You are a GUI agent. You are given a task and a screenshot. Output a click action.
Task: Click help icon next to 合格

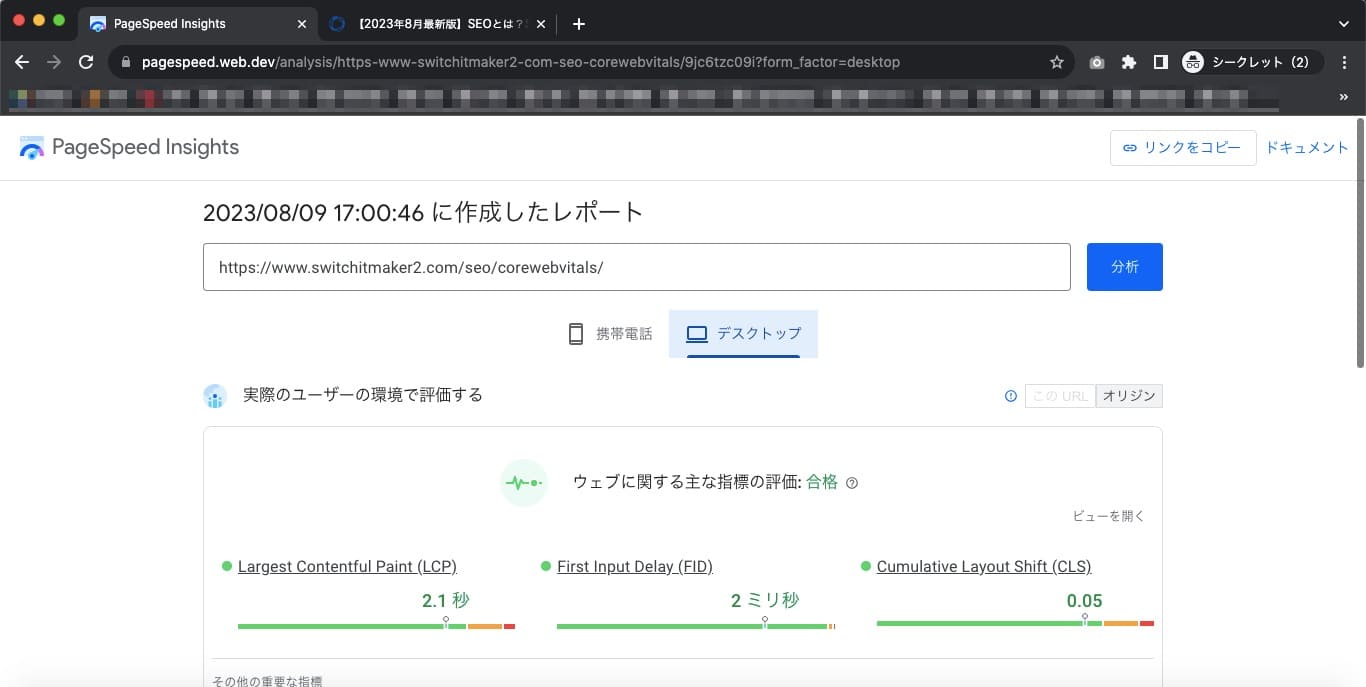(852, 483)
